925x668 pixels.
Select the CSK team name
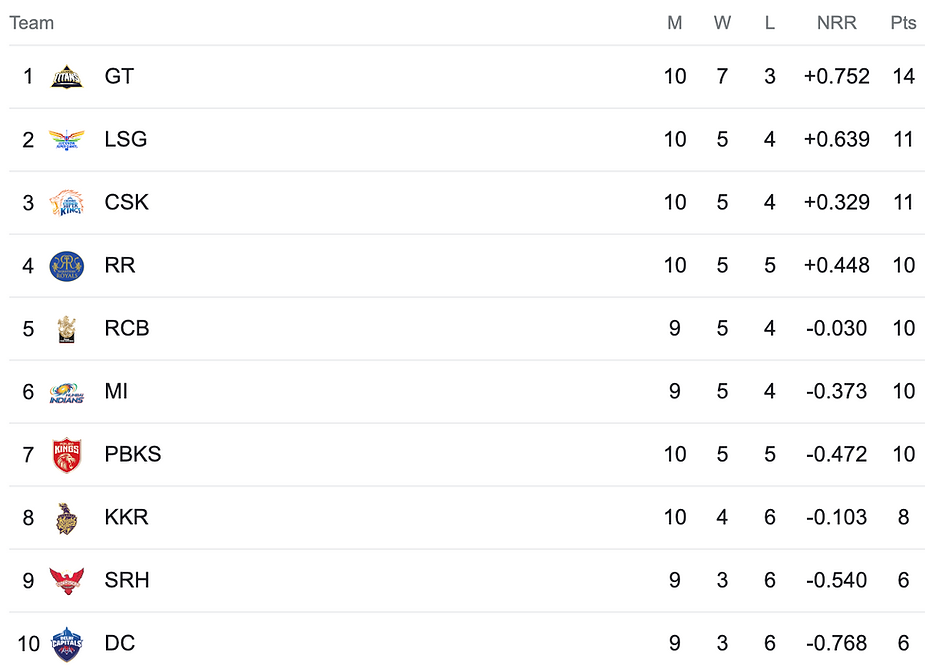click(x=126, y=203)
